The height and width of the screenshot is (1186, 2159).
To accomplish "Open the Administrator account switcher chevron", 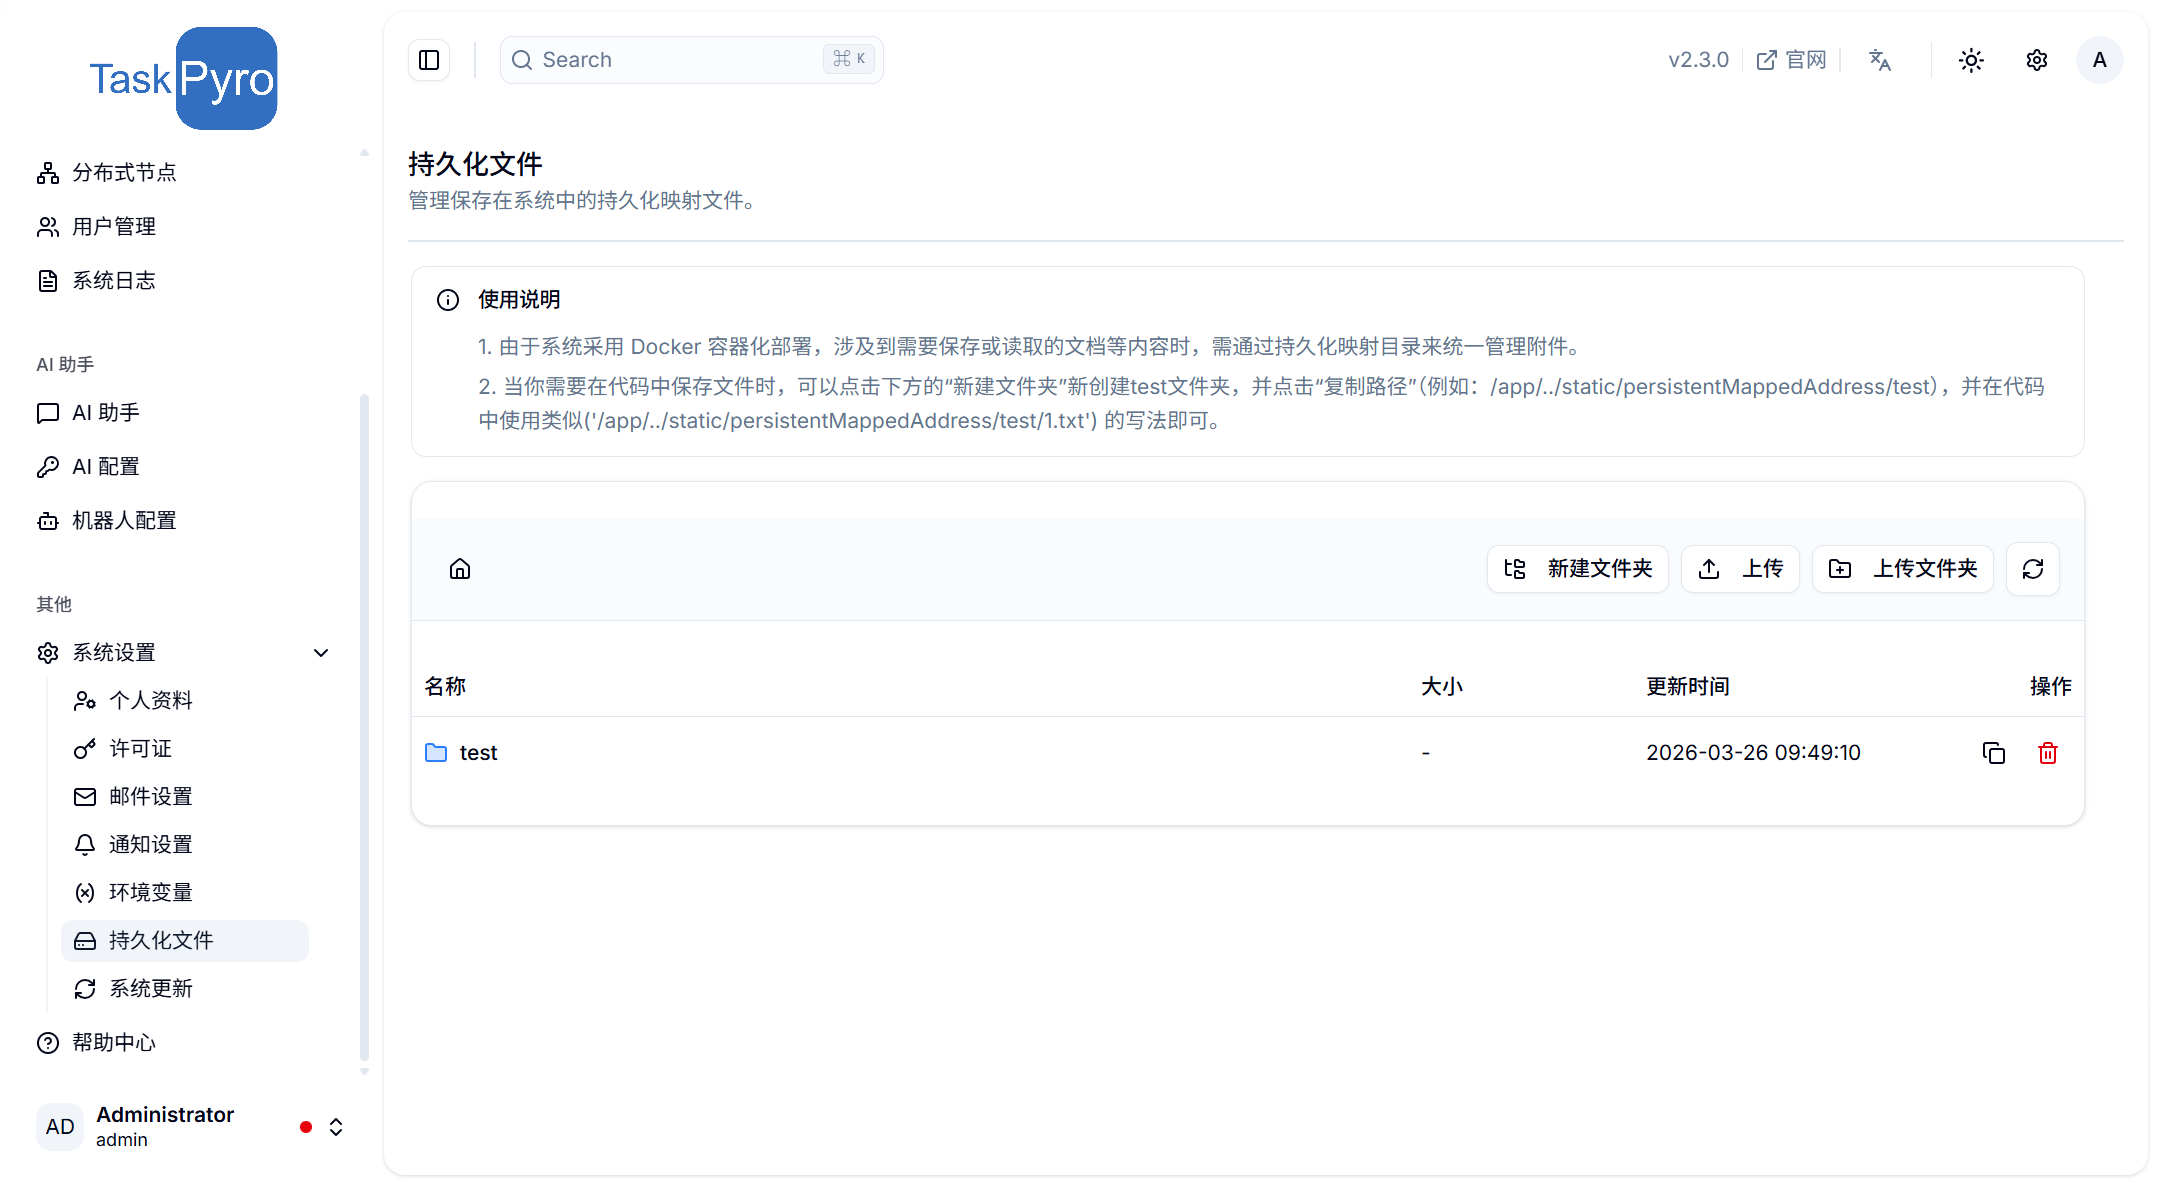I will tap(336, 1126).
